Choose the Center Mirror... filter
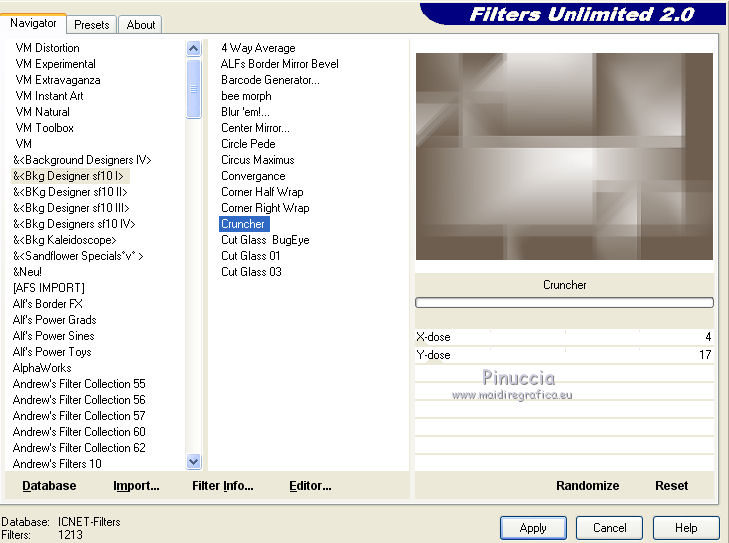This screenshot has height=543, width=729. [x=255, y=128]
